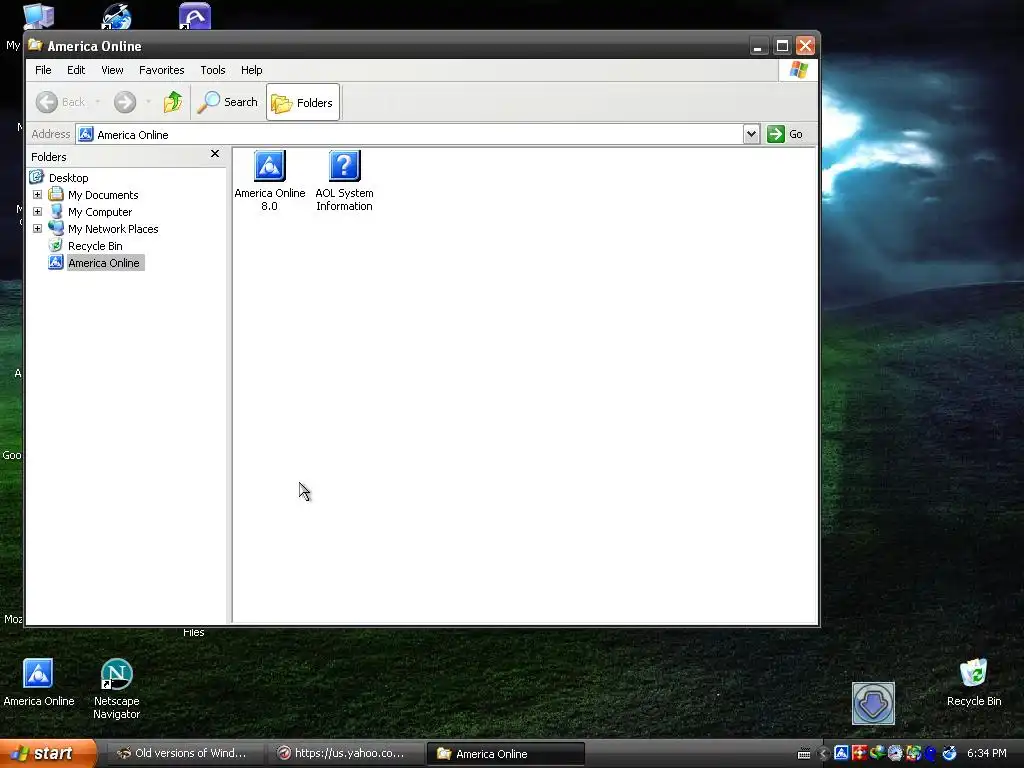
Task: Open the Address bar dropdown
Action: pyautogui.click(x=751, y=134)
